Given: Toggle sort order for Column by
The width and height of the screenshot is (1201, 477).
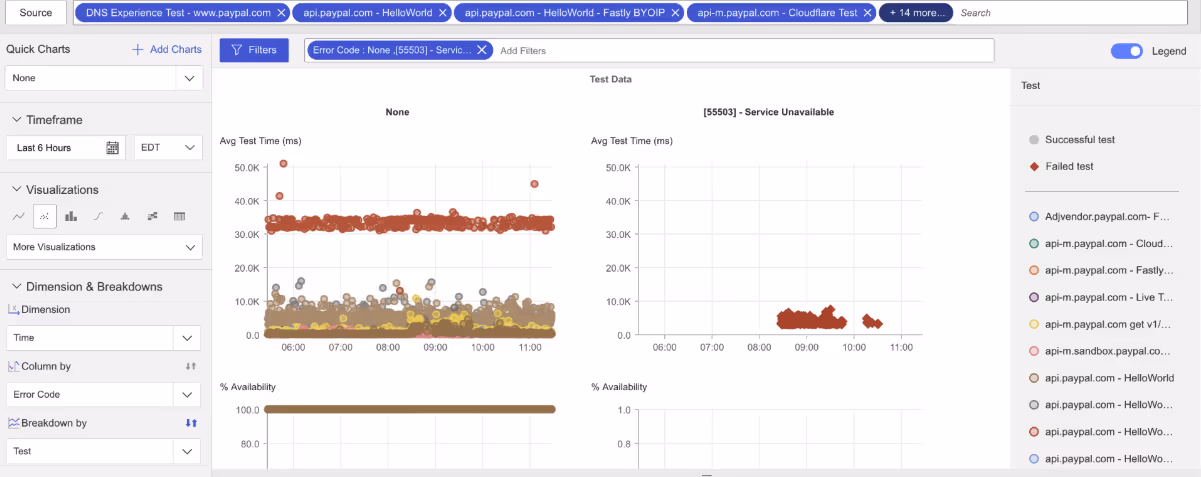Looking at the screenshot, I should pos(191,367).
